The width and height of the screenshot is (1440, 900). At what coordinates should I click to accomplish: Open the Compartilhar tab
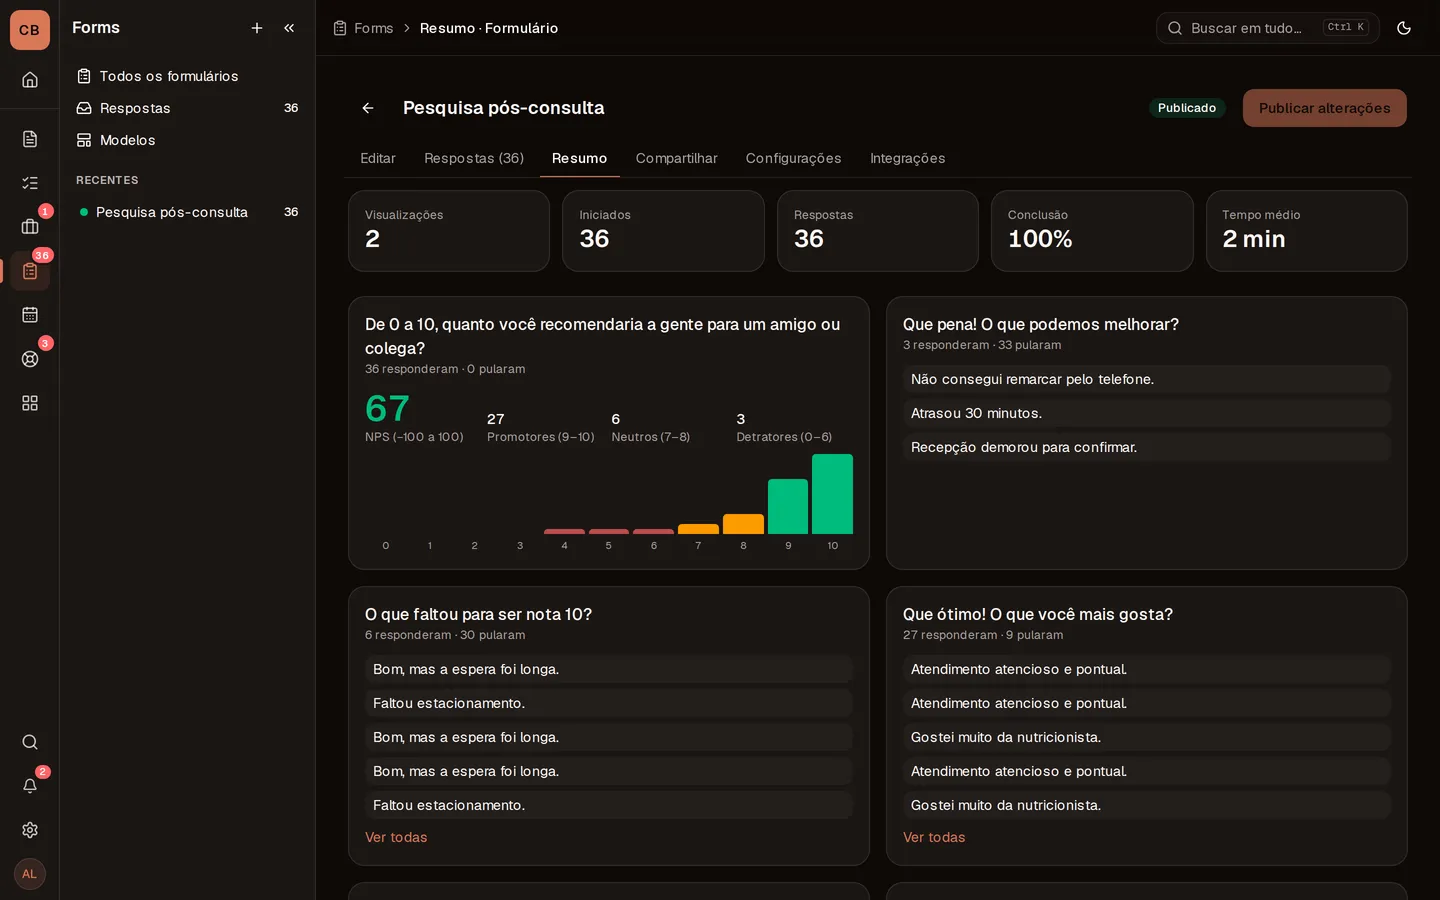(677, 158)
